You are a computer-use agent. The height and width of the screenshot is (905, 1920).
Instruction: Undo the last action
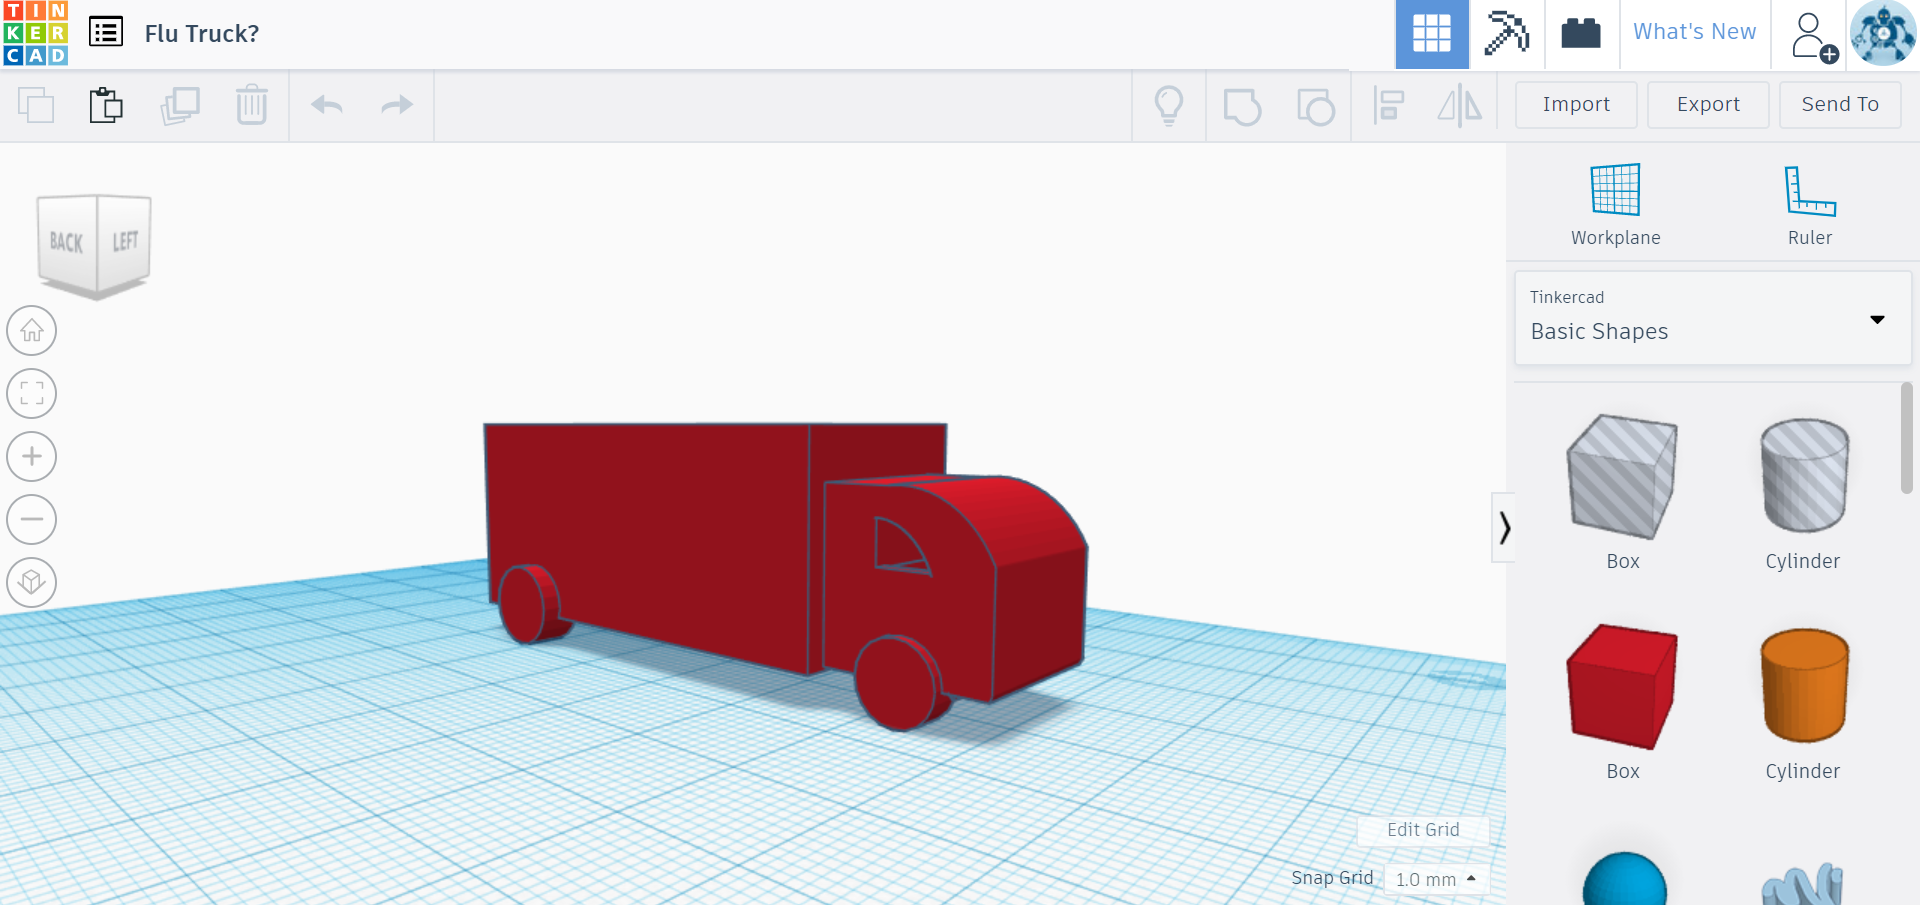click(x=327, y=105)
